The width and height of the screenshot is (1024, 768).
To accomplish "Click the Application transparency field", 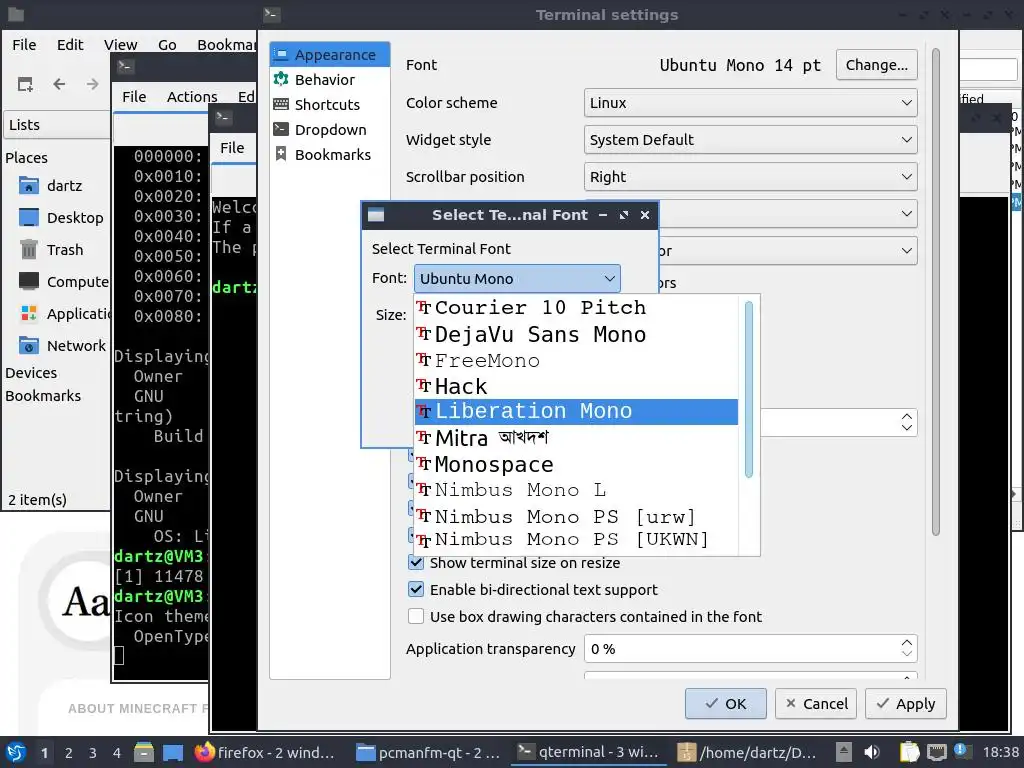I will 750,648.
